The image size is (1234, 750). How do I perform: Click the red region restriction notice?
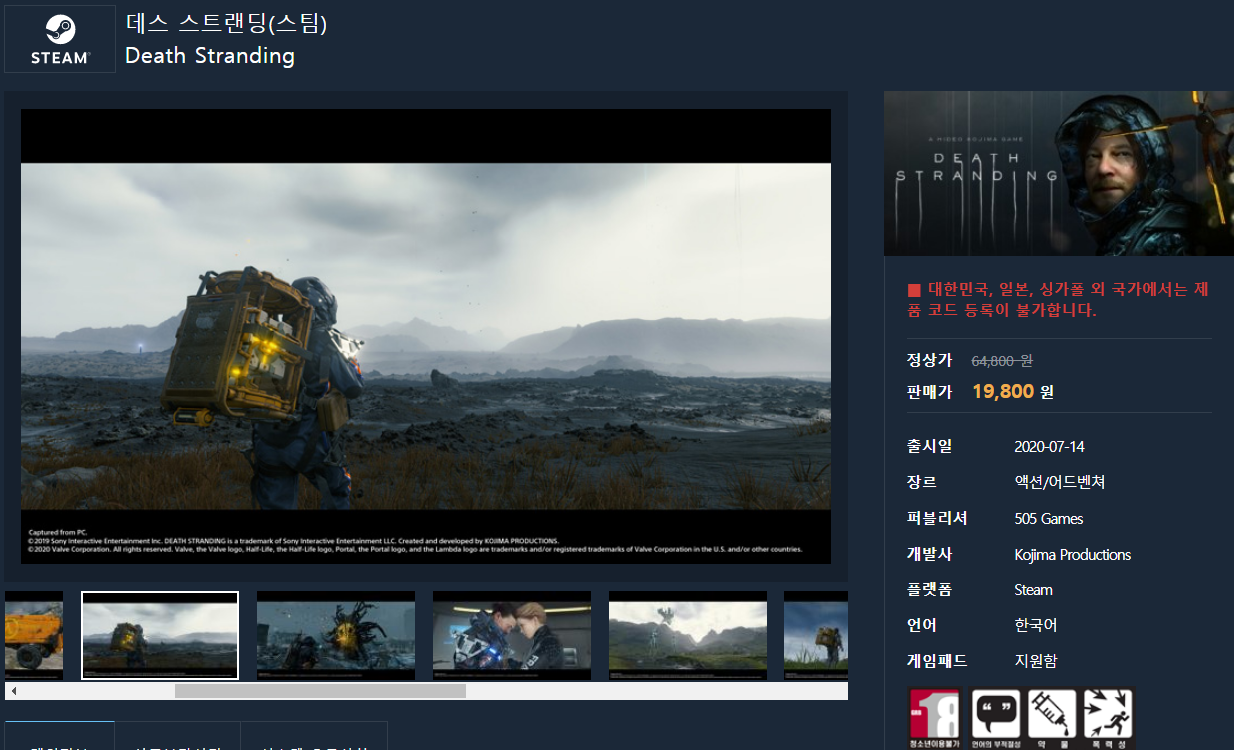coord(1058,300)
